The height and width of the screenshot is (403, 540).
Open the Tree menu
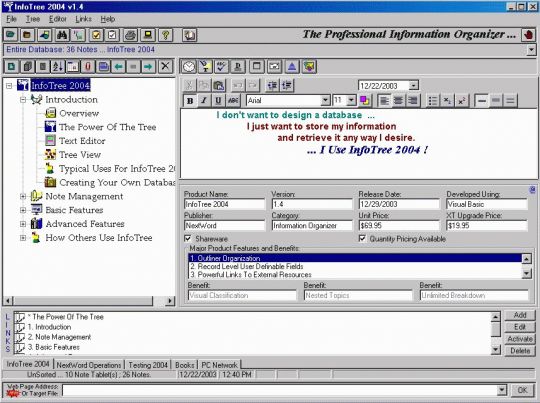33,19
